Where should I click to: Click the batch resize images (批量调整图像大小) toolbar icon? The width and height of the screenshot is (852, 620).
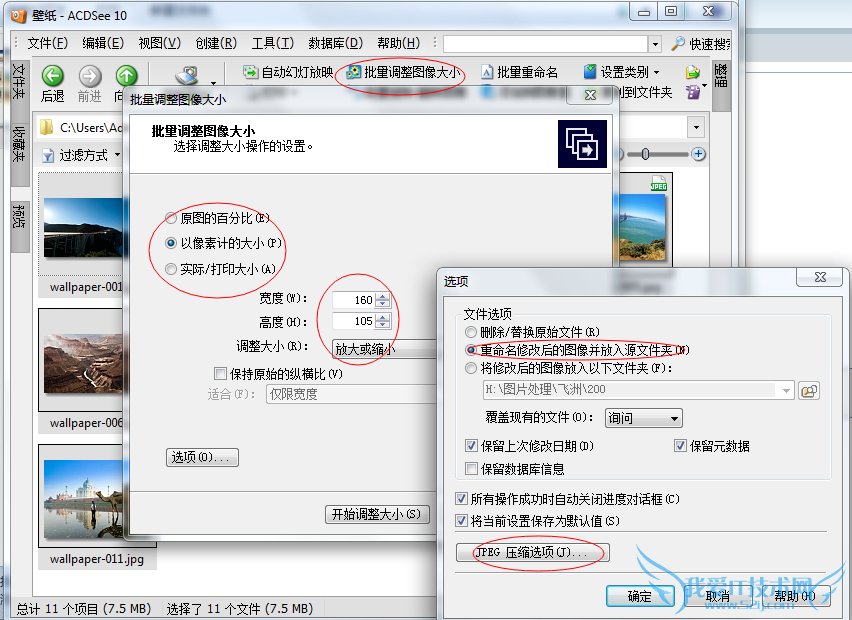[x=354, y=72]
